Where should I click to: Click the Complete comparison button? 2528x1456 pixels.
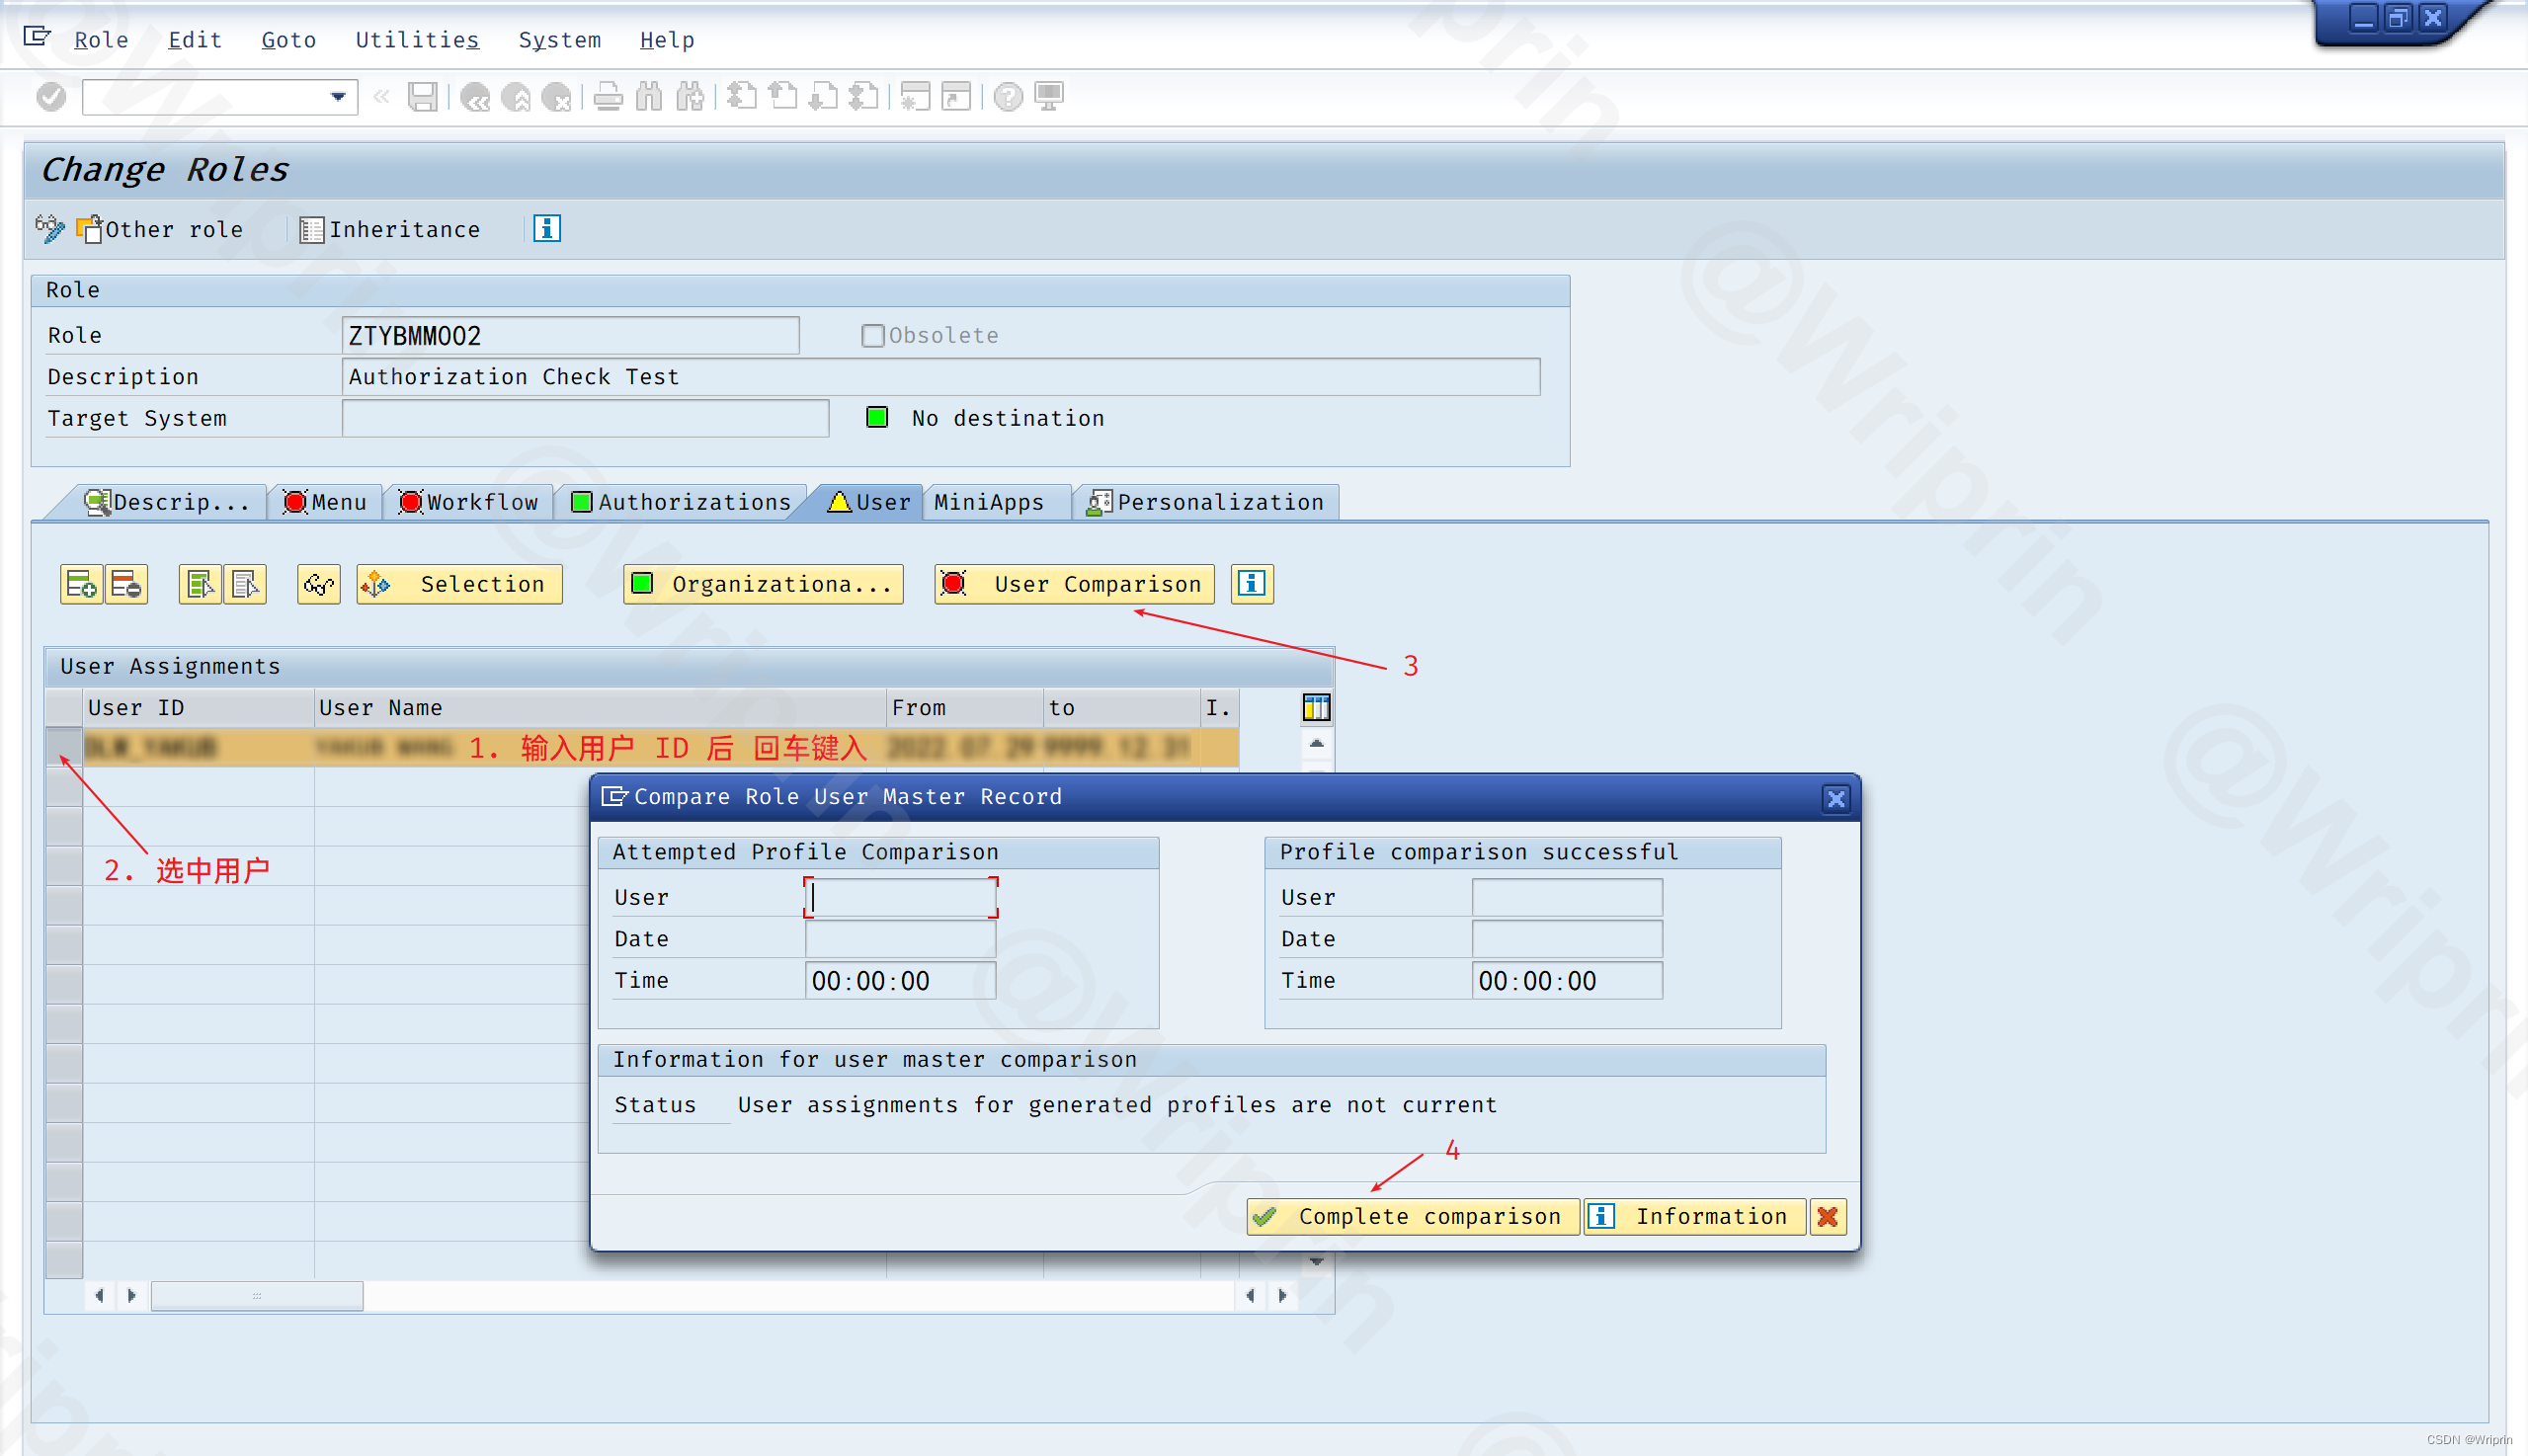1411,1217
